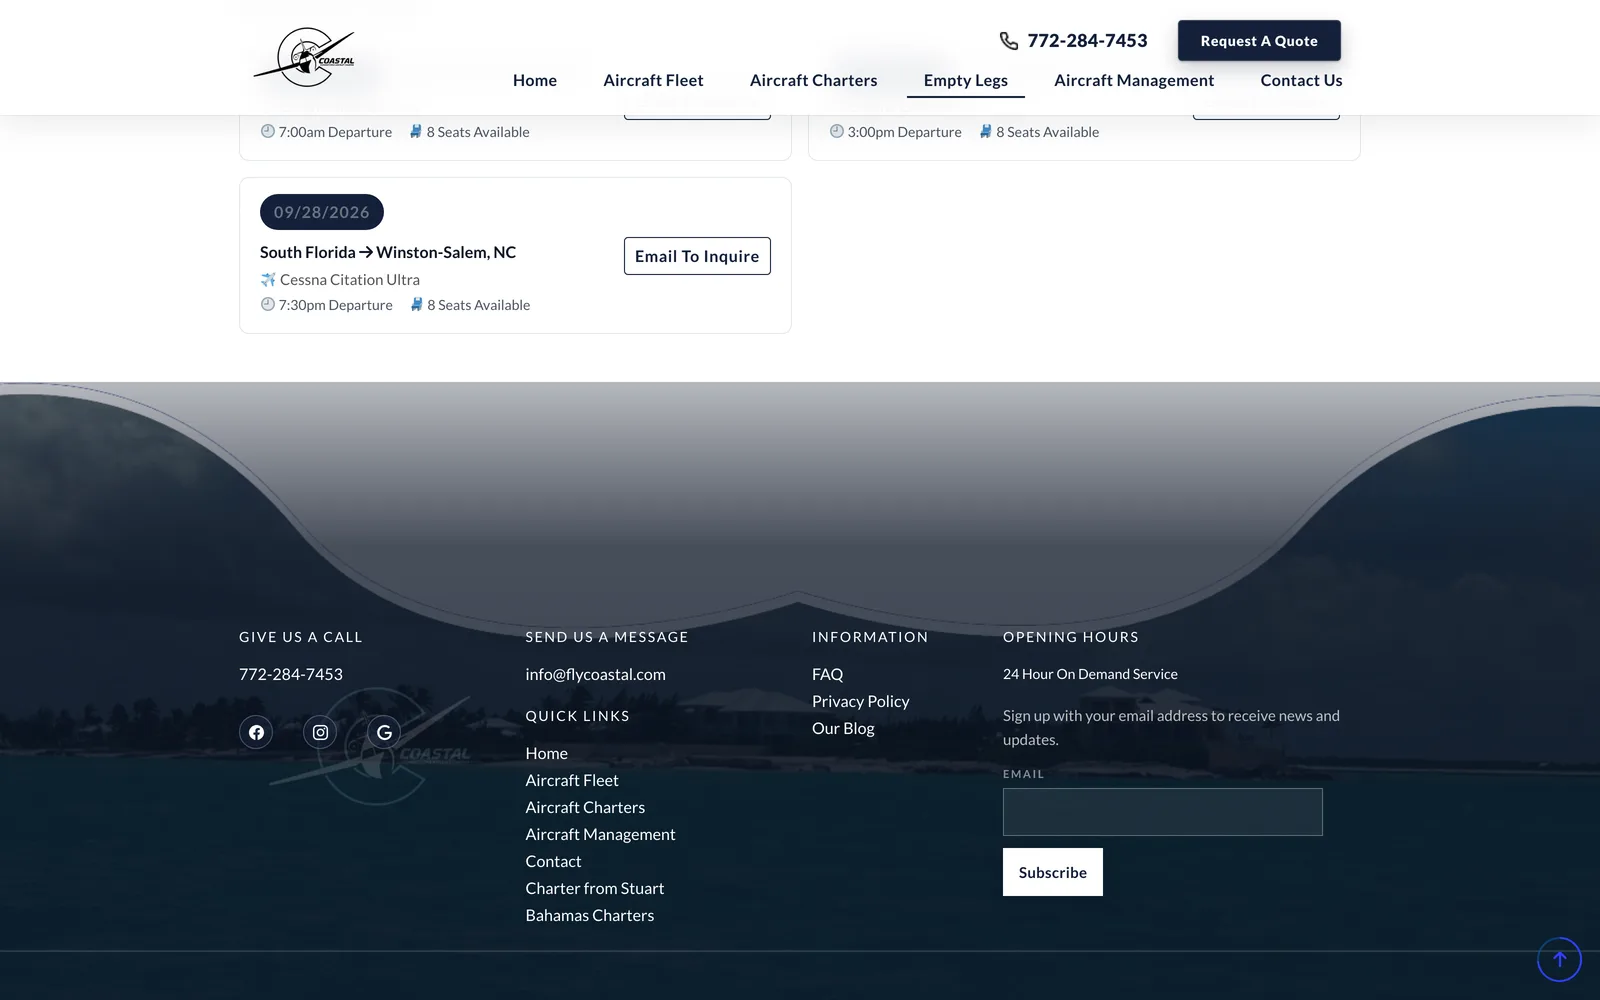Click Email To Inquire for Winston-Salem flight
The height and width of the screenshot is (1000, 1600).
pos(697,256)
